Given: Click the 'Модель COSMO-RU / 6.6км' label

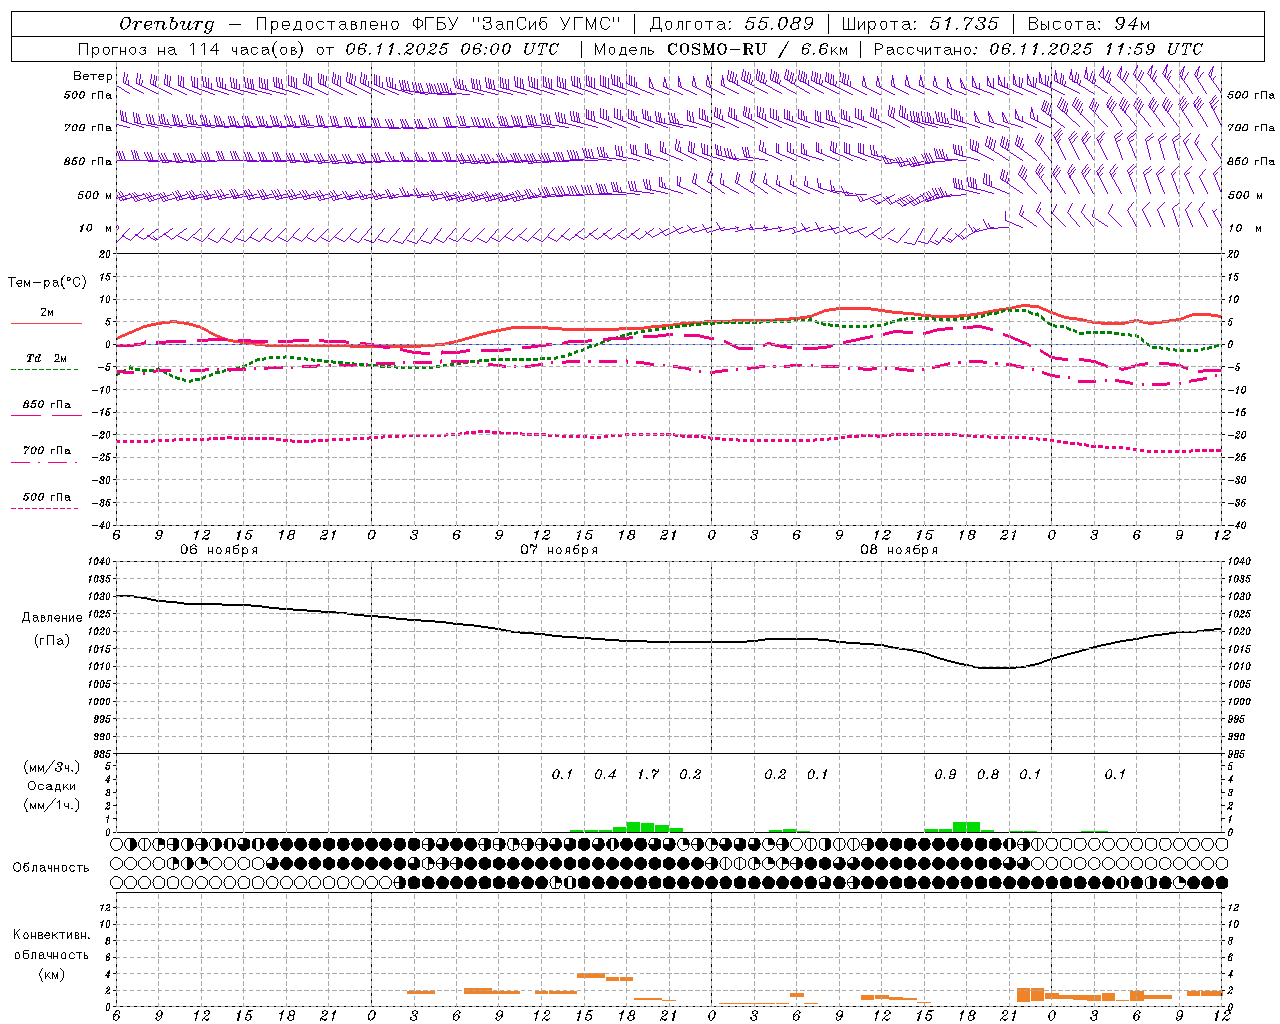Looking at the screenshot, I should click(720, 49).
